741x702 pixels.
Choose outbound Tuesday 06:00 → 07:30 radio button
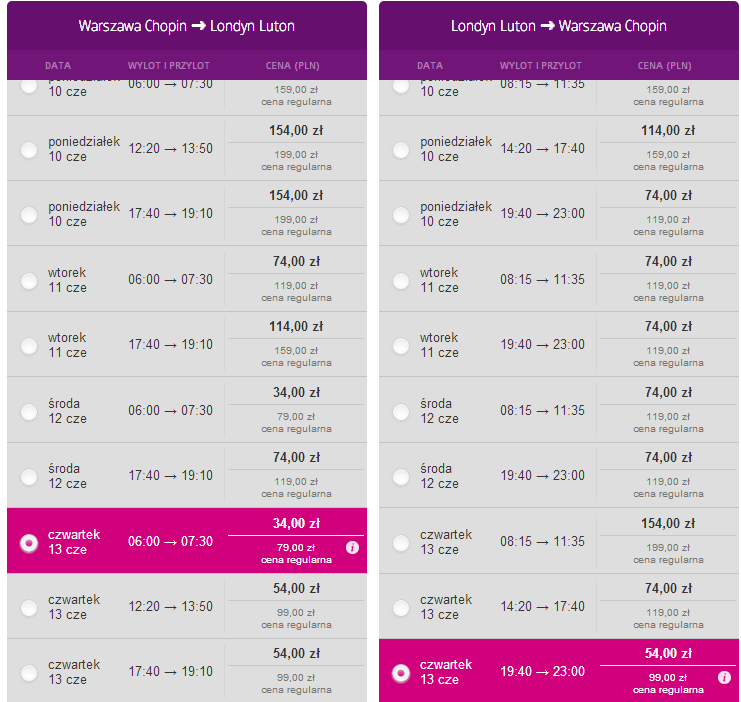click(29, 281)
